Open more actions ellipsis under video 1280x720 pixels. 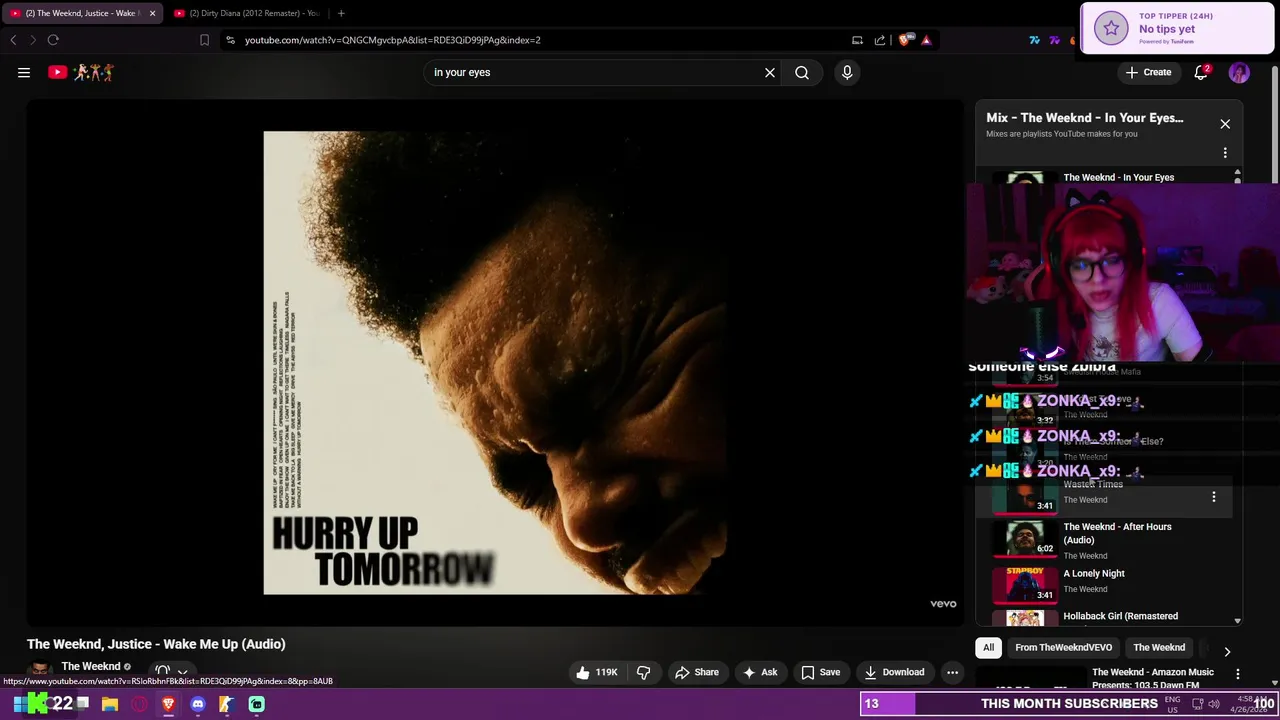tap(953, 672)
